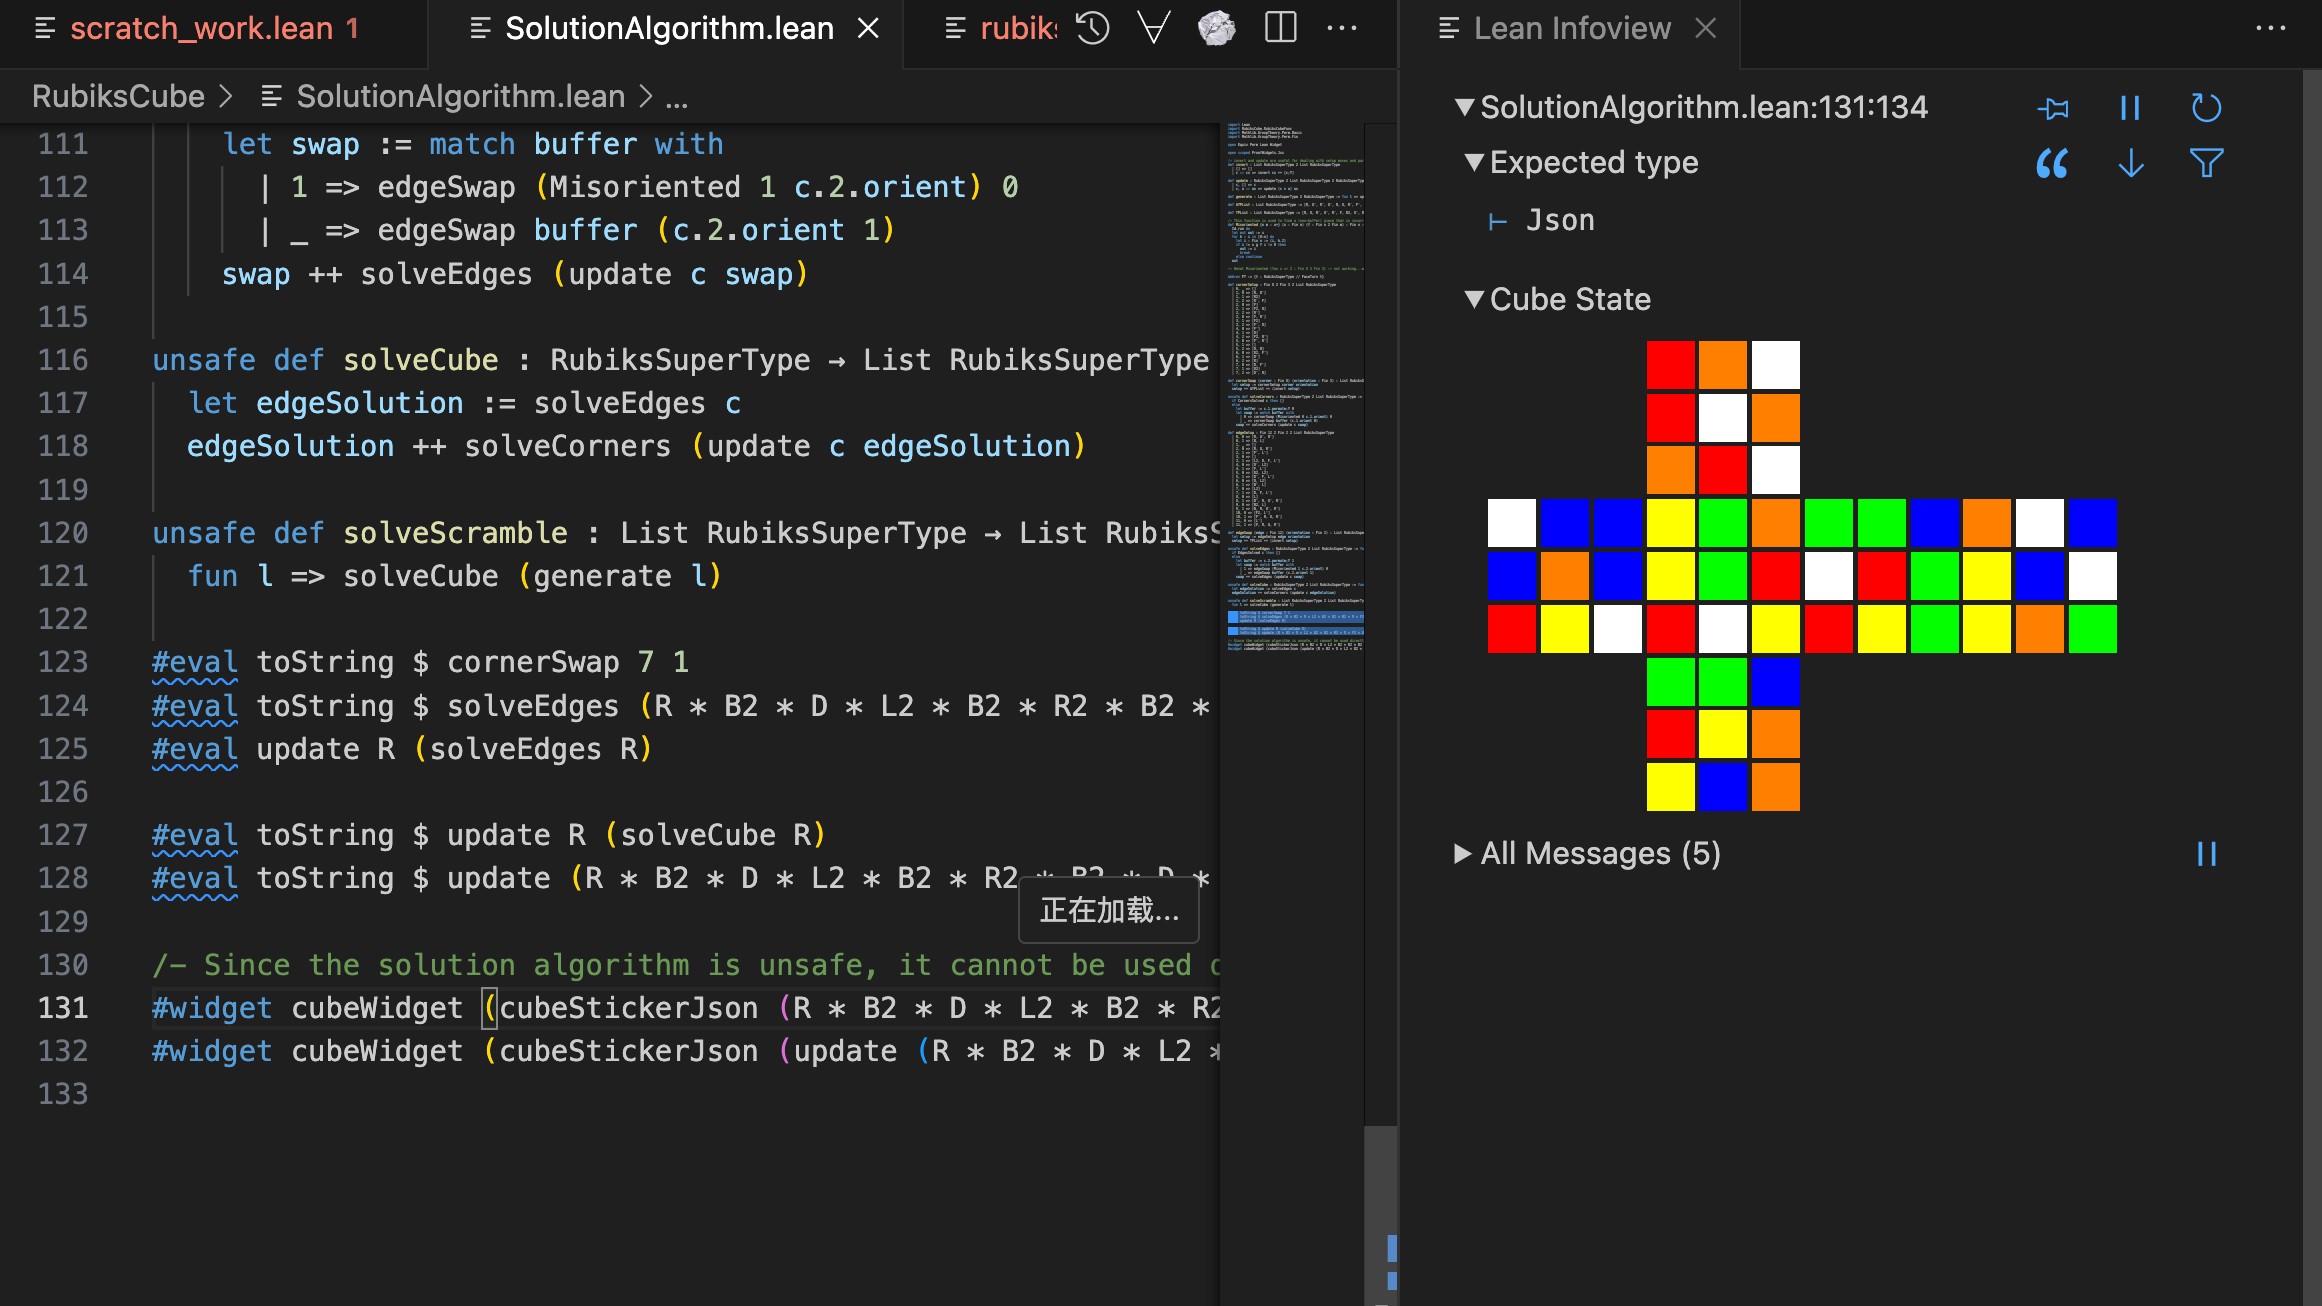Viewport: 2322px width, 1306px height.
Task: Click the editor vertical scrollbar thumb
Action: (x=1381, y=1214)
